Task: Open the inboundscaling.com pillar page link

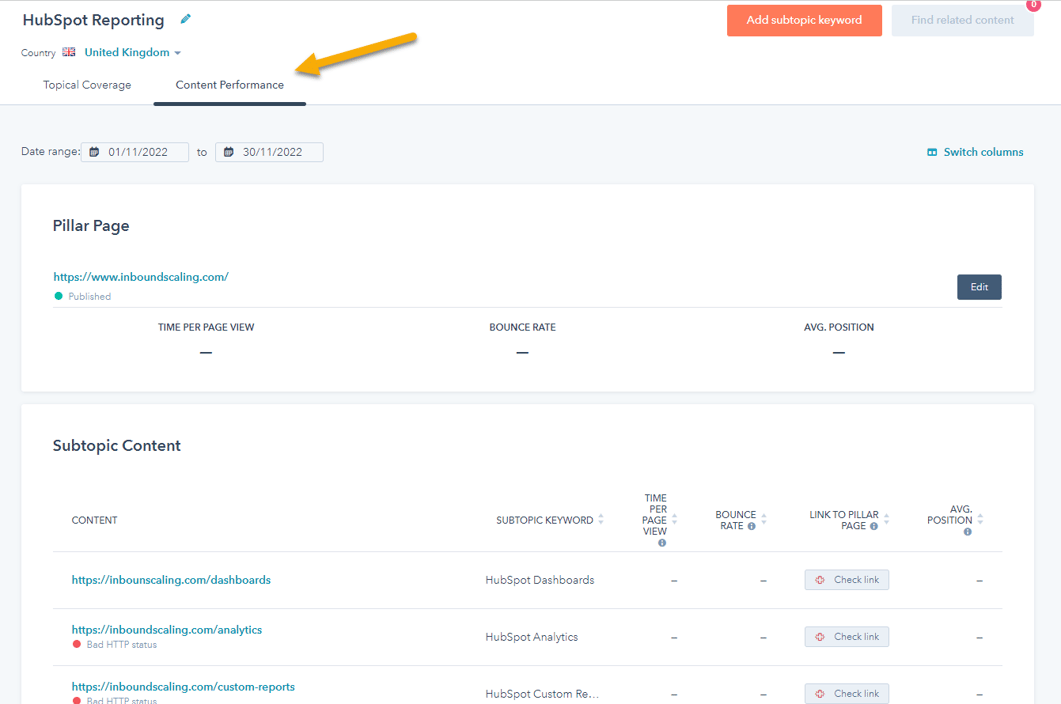Action: point(140,276)
